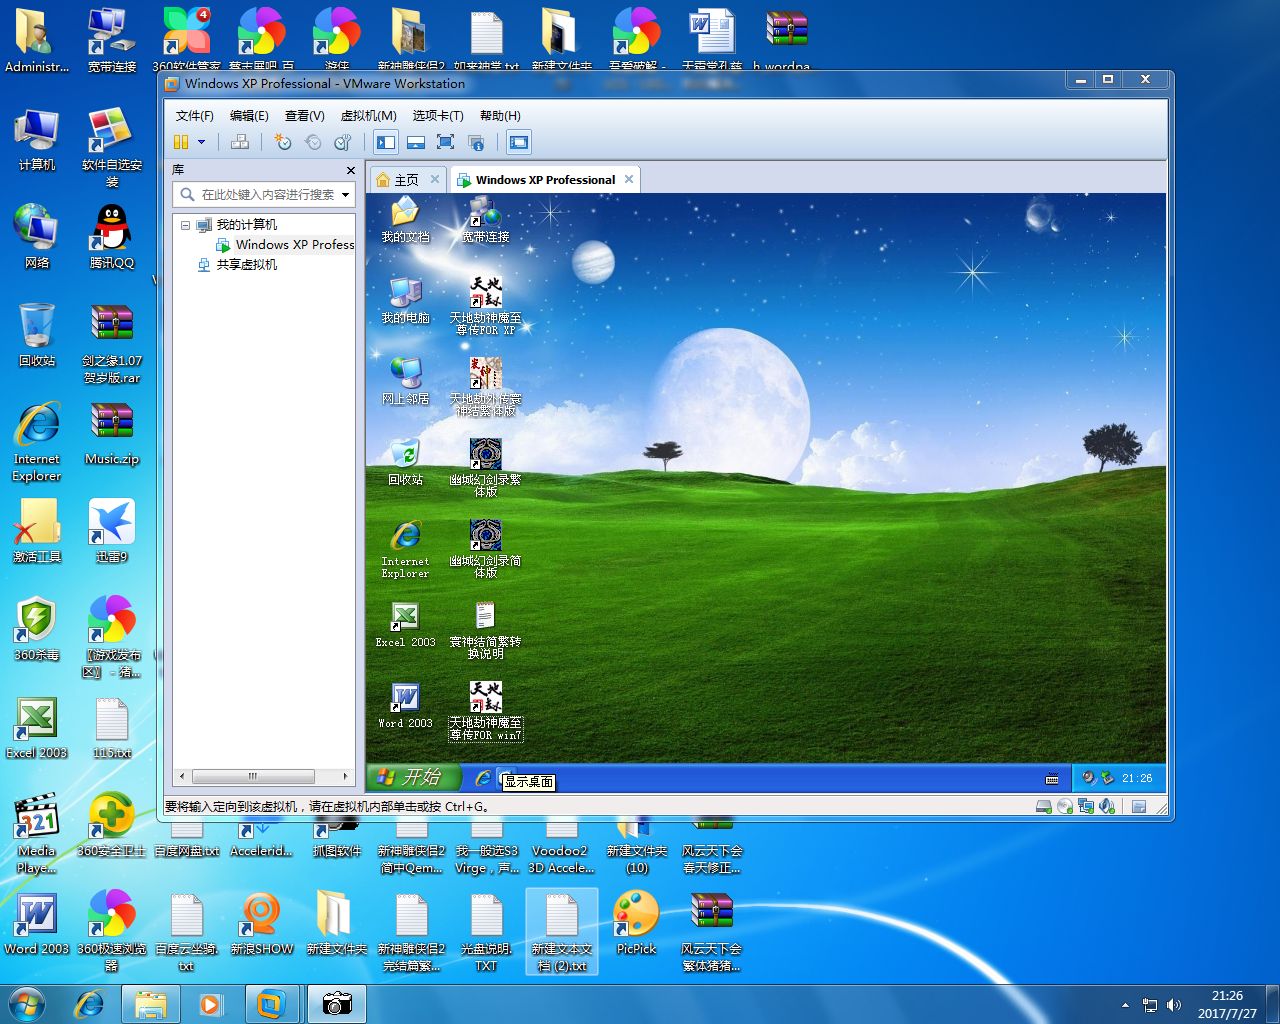Show hidden system tray icons arrow
Screen dimensions: 1280x1024
click(1125, 1005)
